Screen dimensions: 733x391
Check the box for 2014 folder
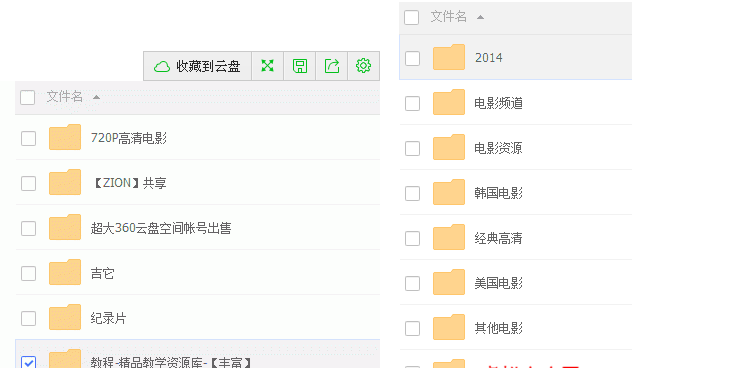pyautogui.click(x=412, y=58)
